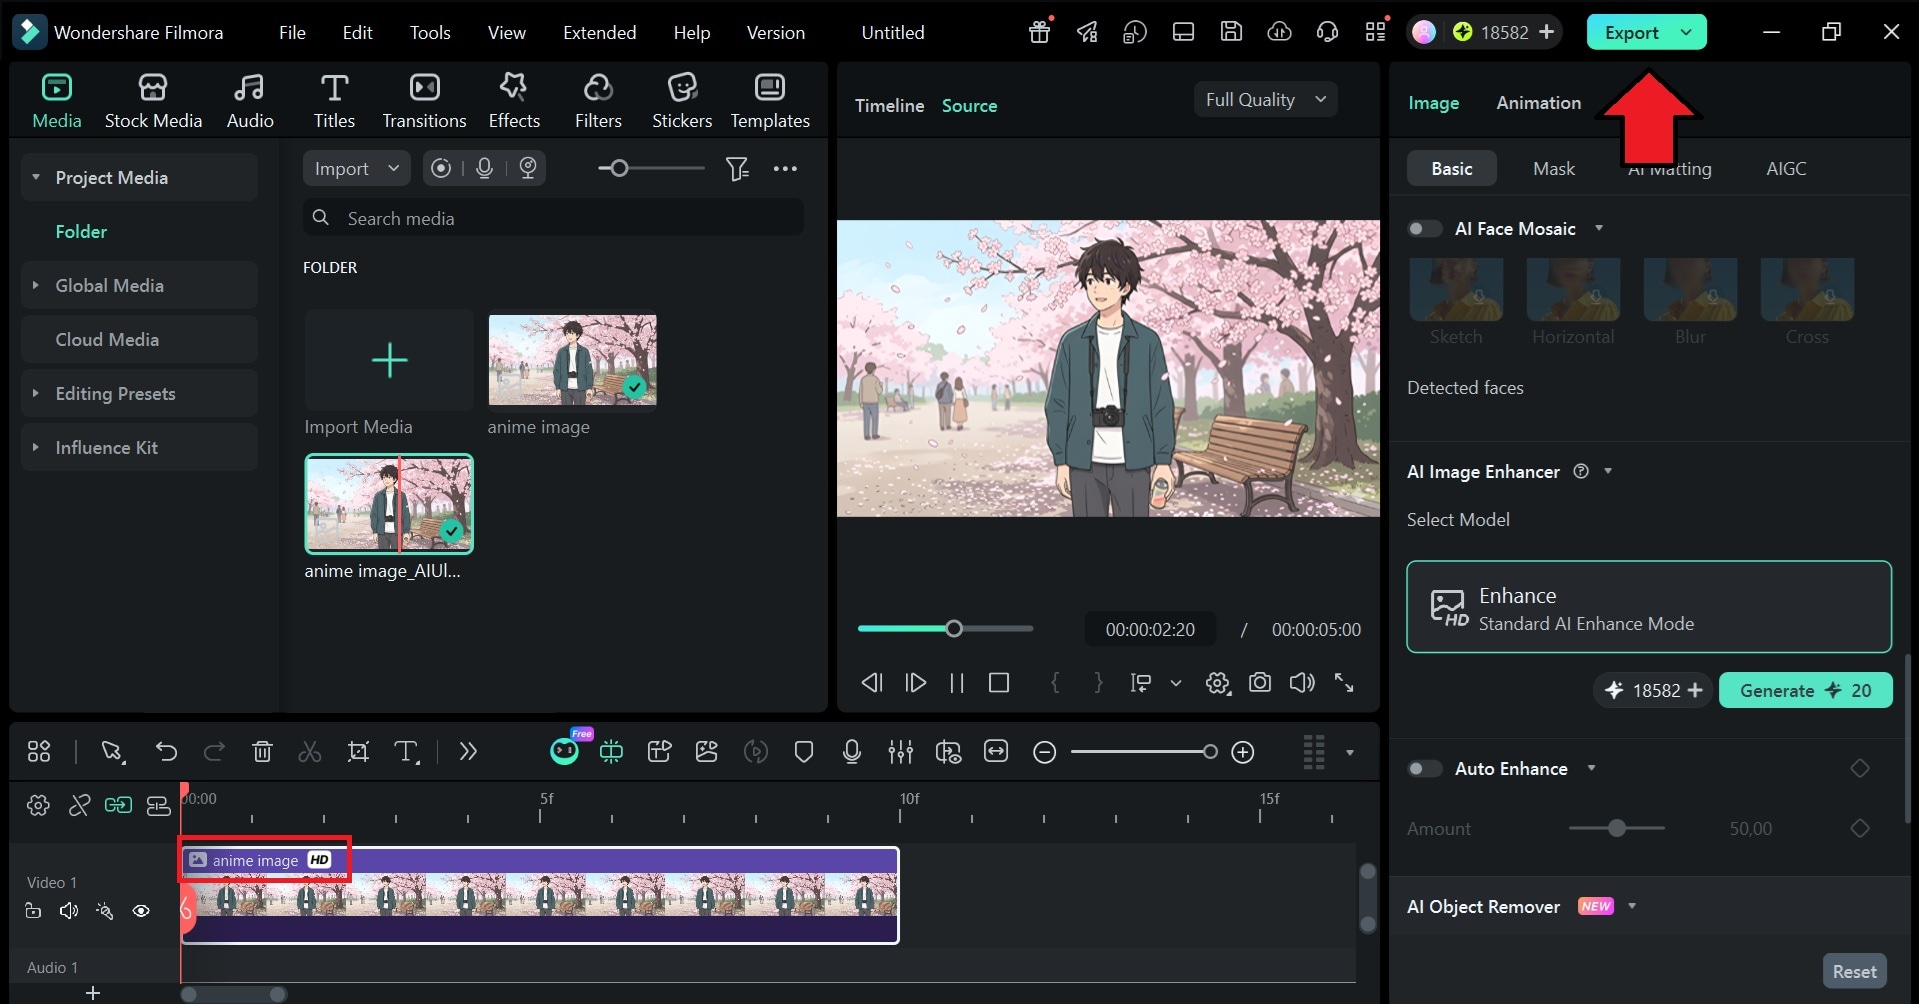This screenshot has width=1919, height=1004.
Task: Open preview render settings gear
Action: coord(1217,683)
